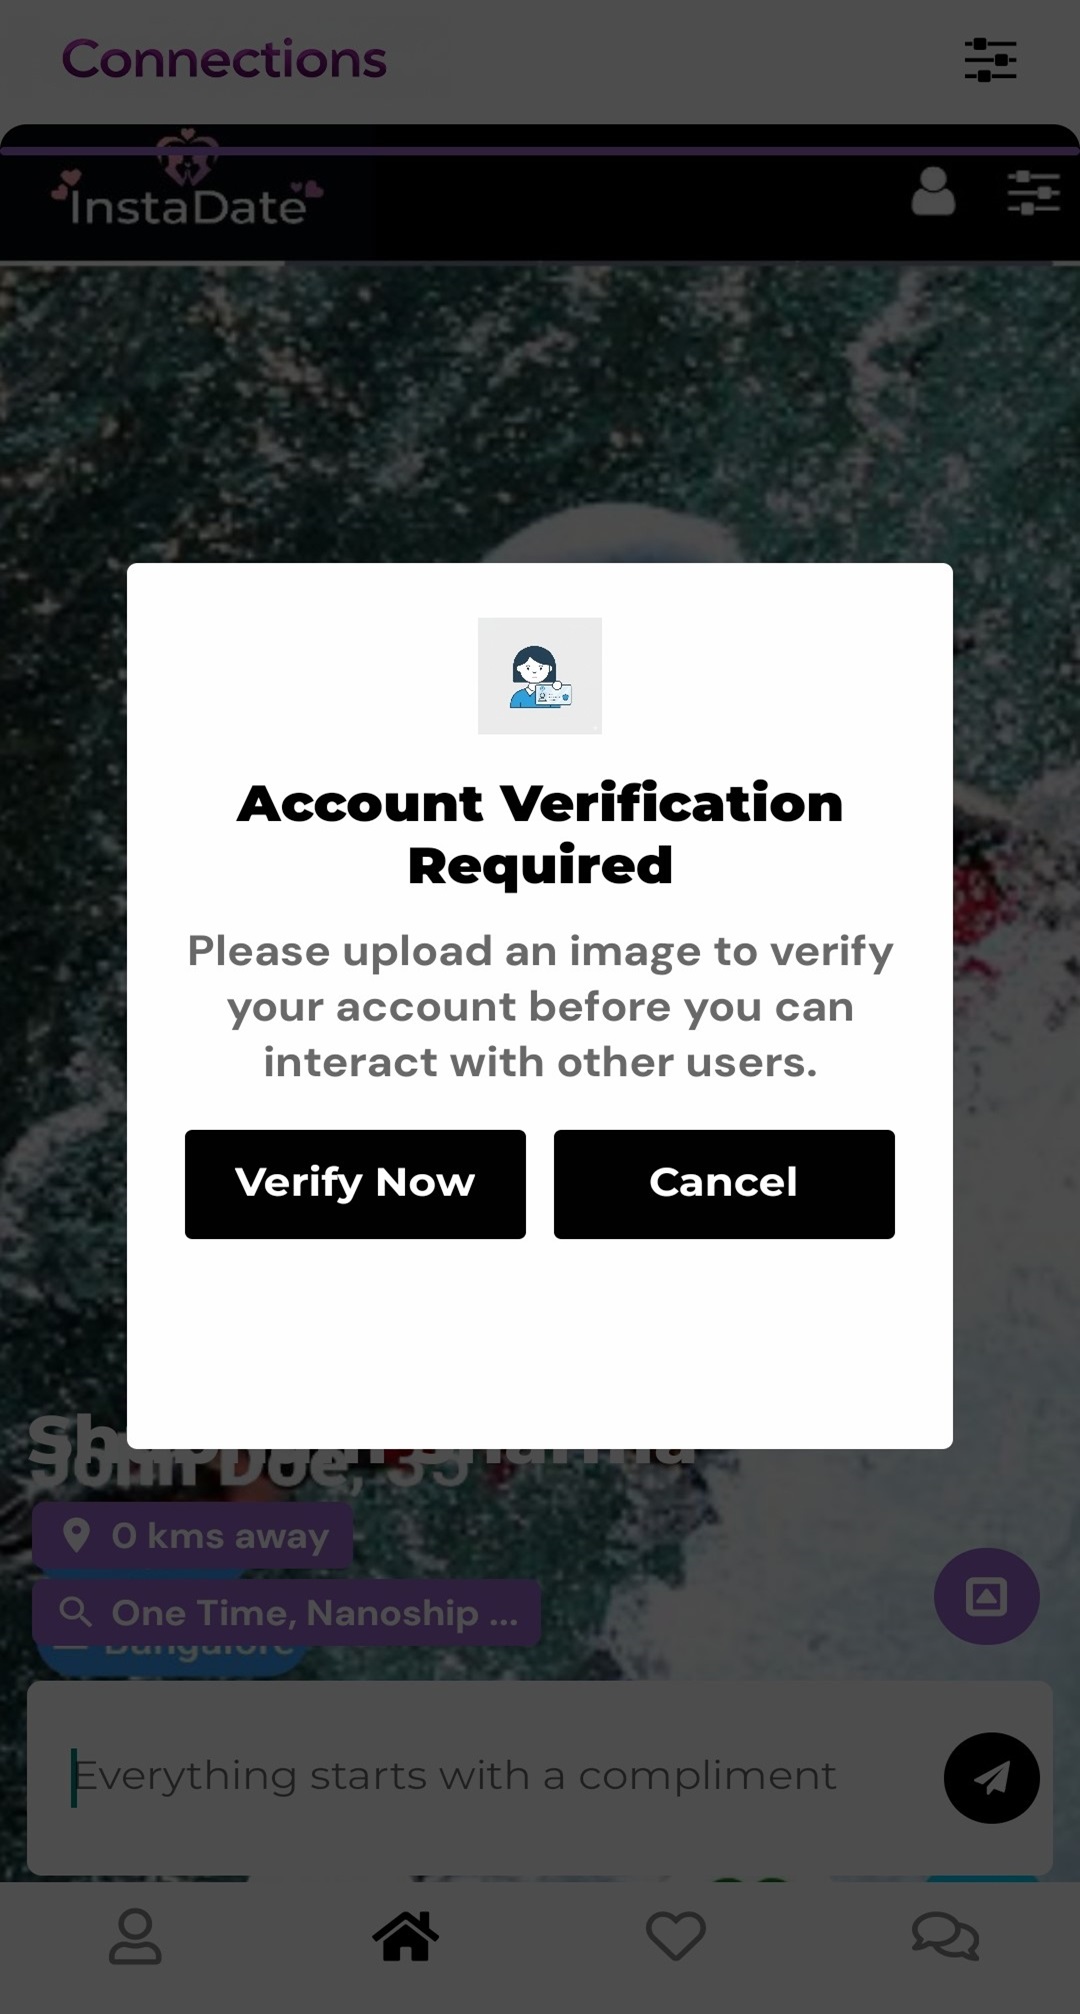Tap the Connections title
The height and width of the screenshot is (2014, 1080).
coord(224,59)
